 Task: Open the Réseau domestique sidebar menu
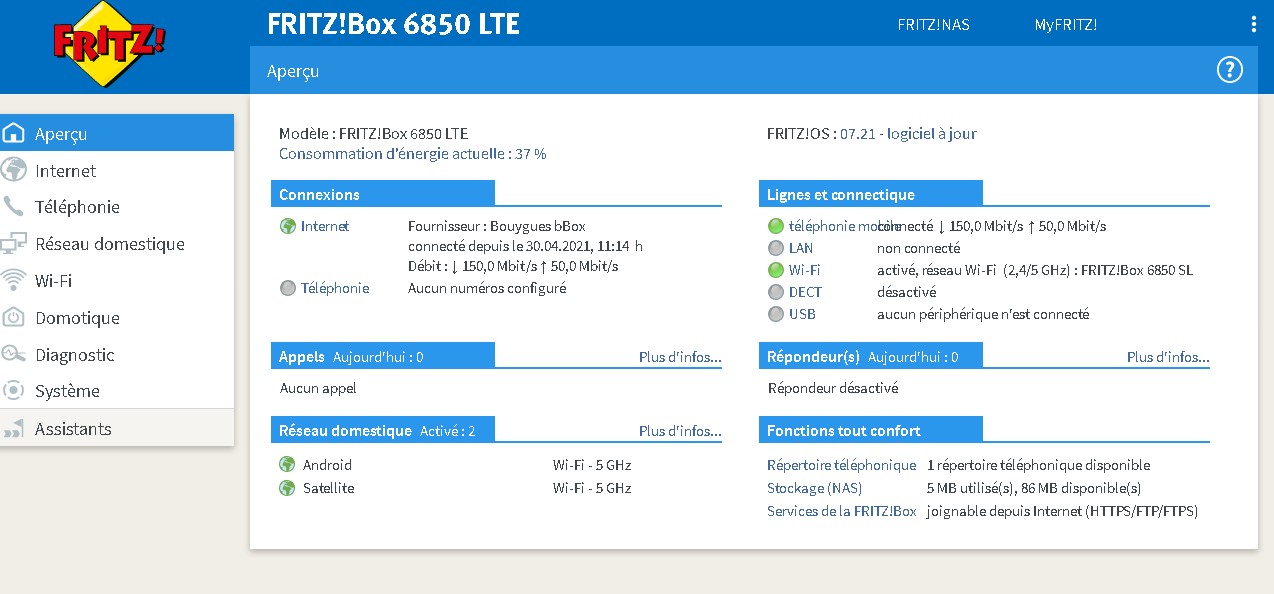[x=117, y=244]
